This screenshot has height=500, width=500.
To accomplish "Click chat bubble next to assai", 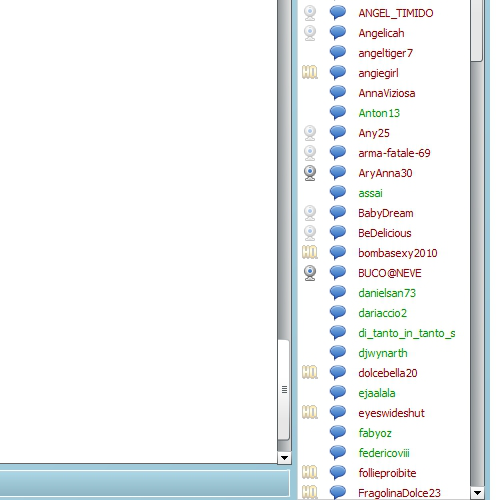I will tap(338, 193).
